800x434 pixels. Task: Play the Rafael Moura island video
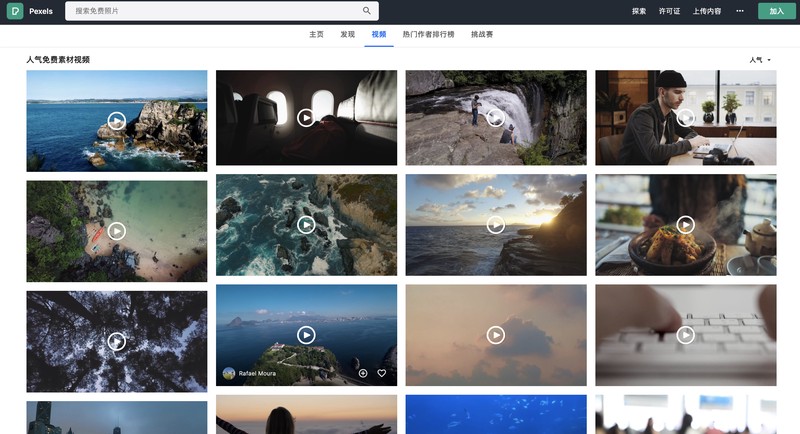coord(306,335)
